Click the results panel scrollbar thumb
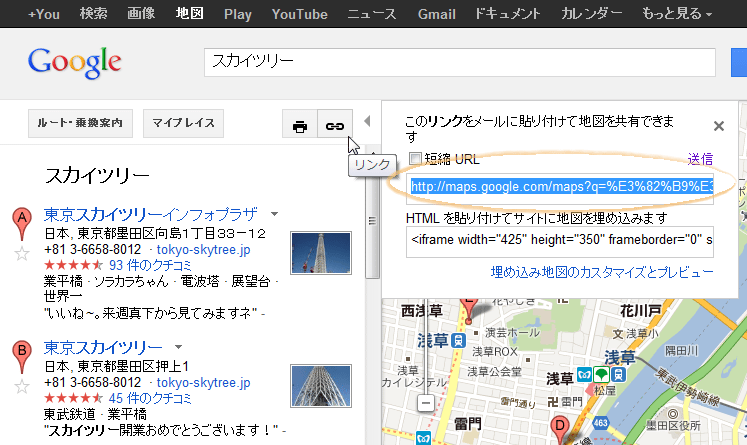The image size is (747, 445). tap(373, 219)
